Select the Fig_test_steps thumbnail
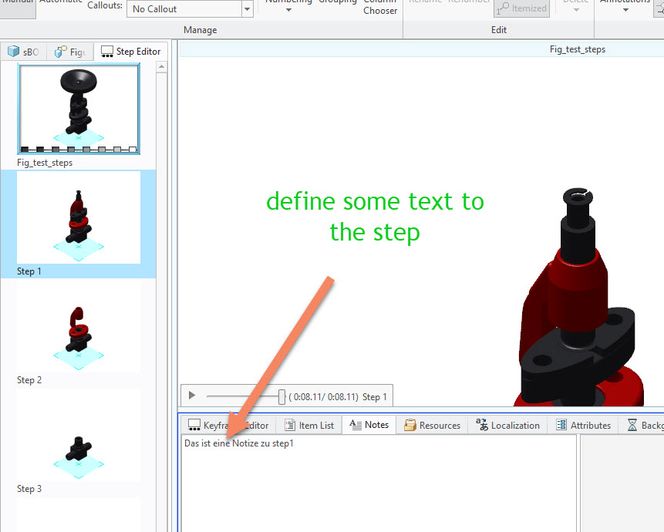 (x=78, y=111)
